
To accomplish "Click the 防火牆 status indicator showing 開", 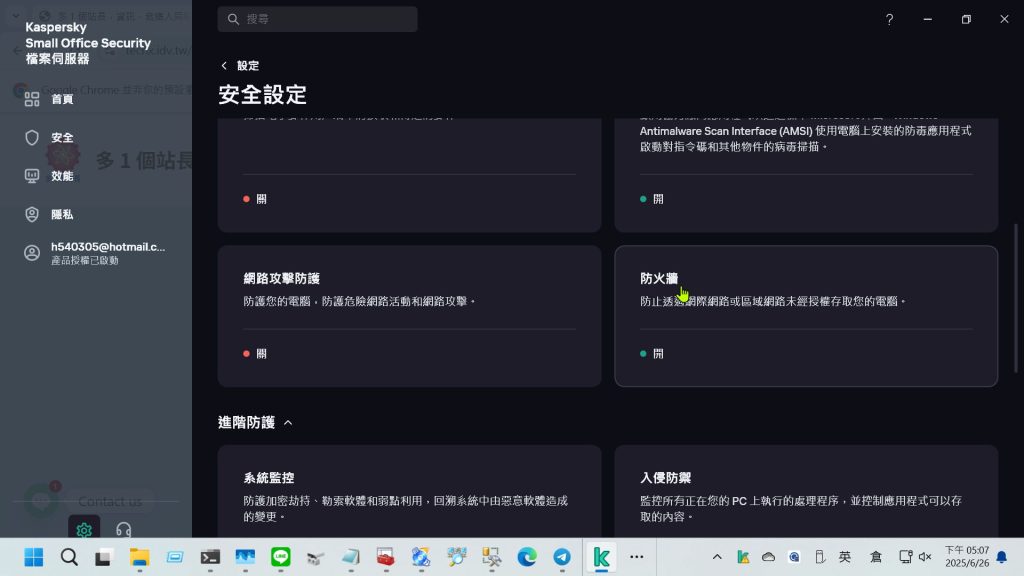I will (652, 353).
